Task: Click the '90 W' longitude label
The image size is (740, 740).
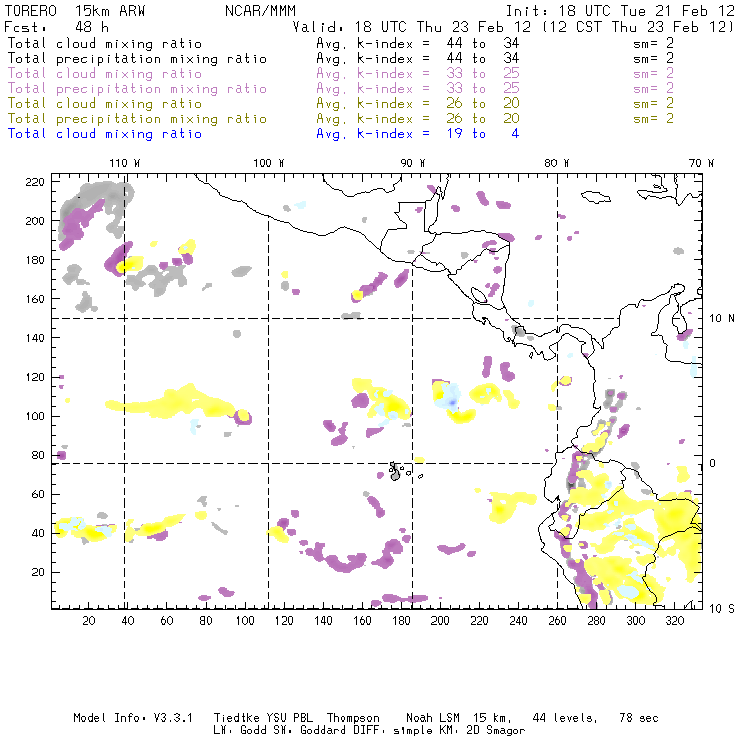Action: (412, 163)
